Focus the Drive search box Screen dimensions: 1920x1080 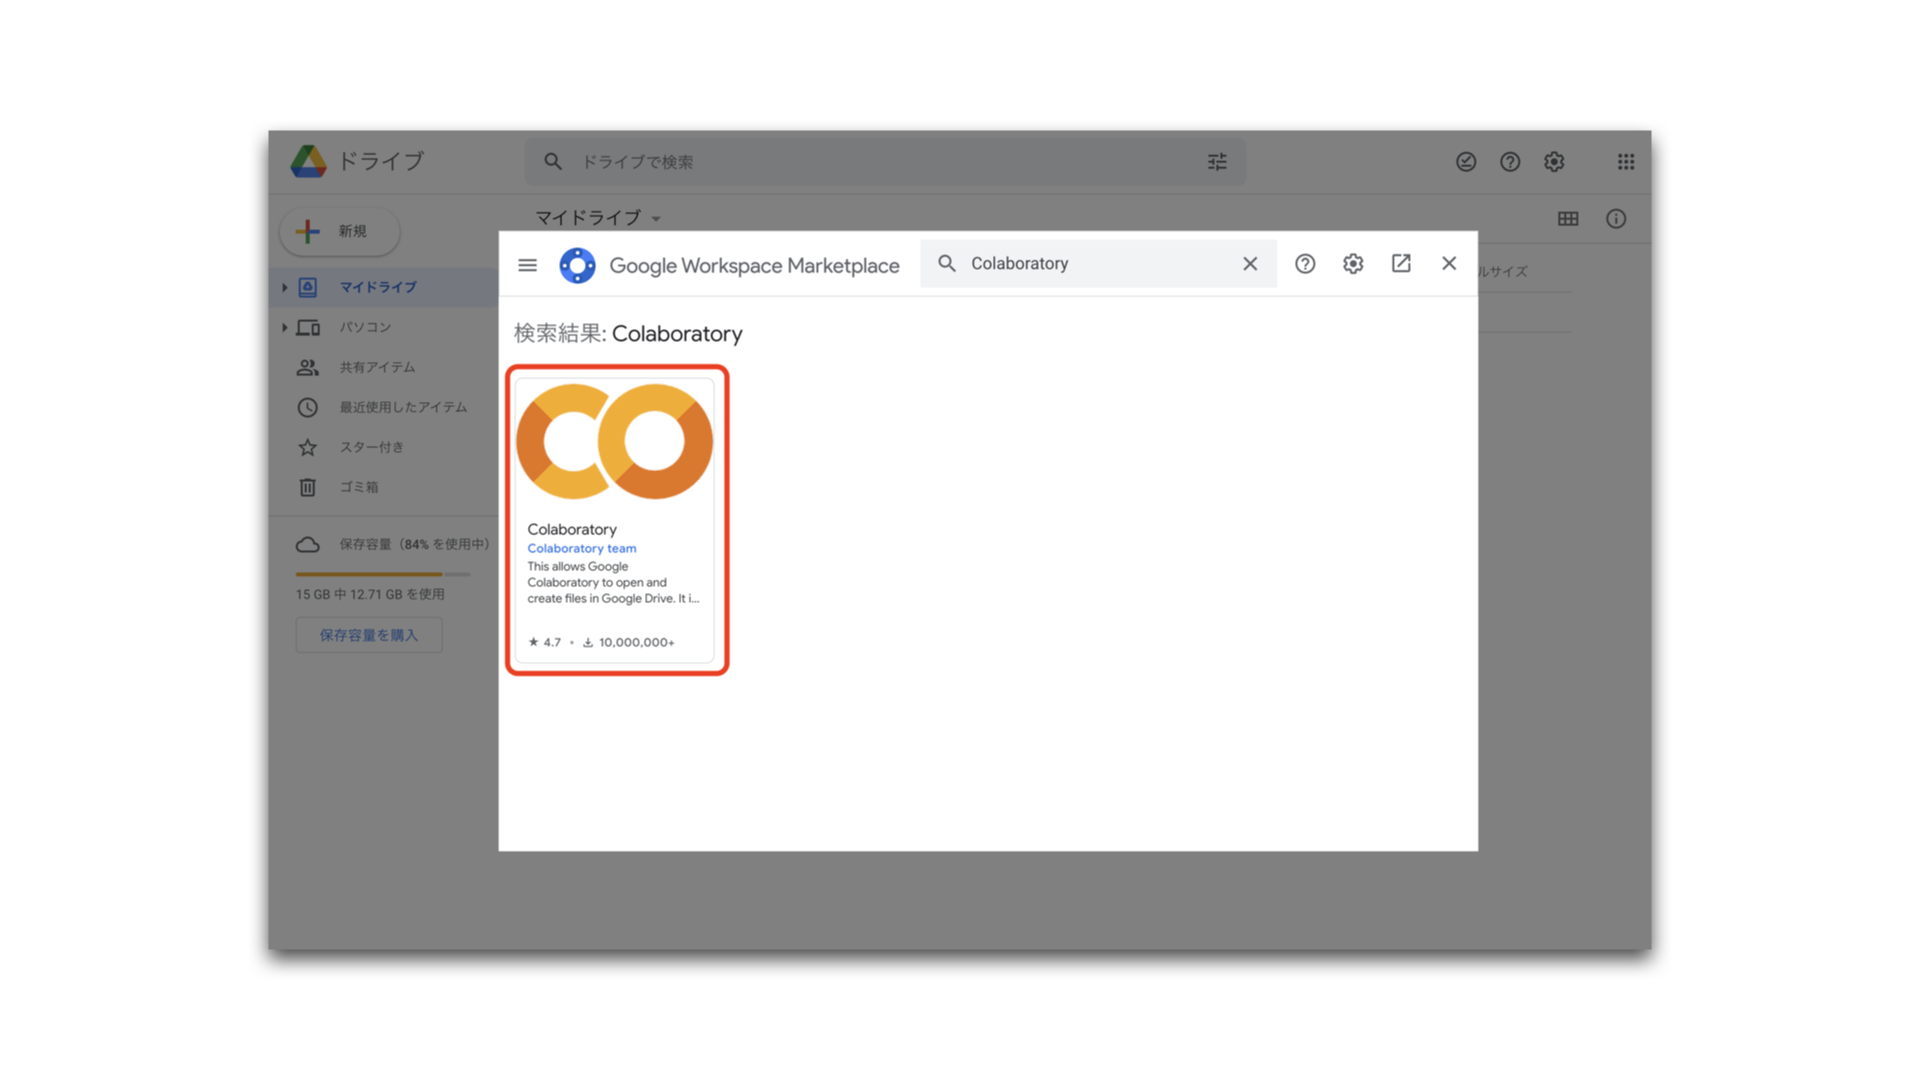(x=885, y=161)
